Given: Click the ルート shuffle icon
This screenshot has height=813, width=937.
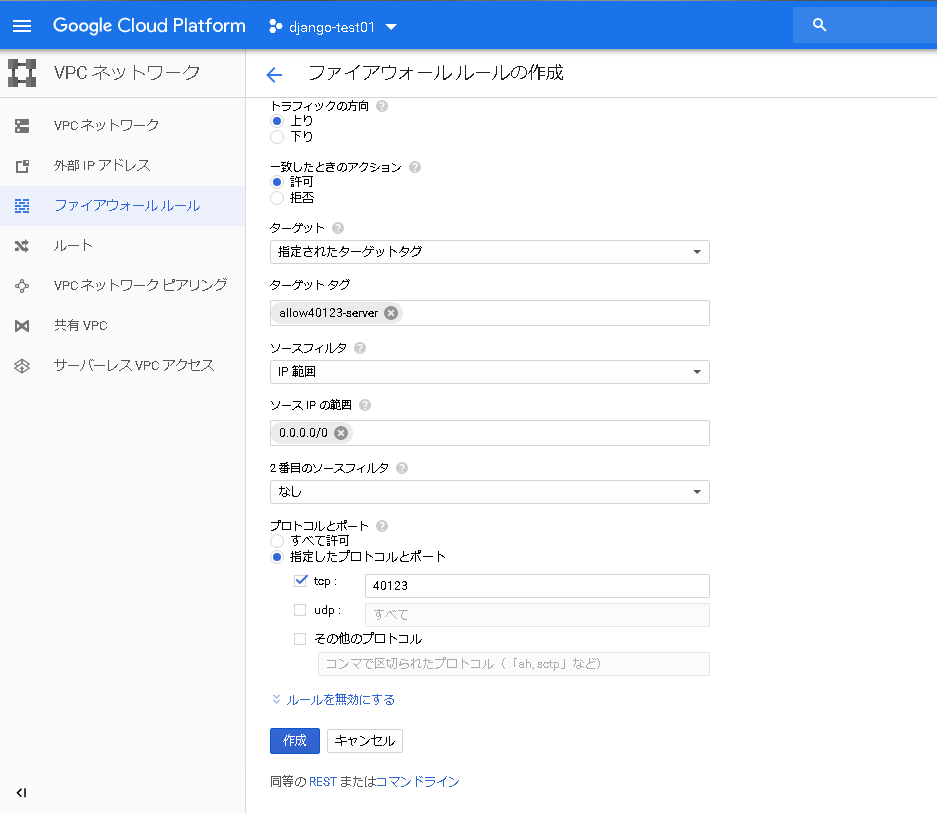Looking at the screenshot, I should [x=22, y=246].
